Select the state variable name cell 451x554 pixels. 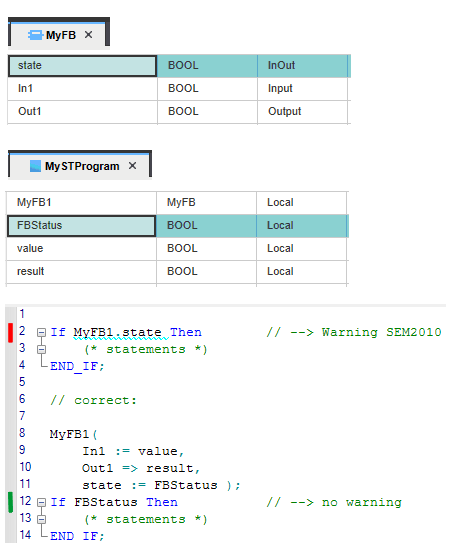[82, 66]
